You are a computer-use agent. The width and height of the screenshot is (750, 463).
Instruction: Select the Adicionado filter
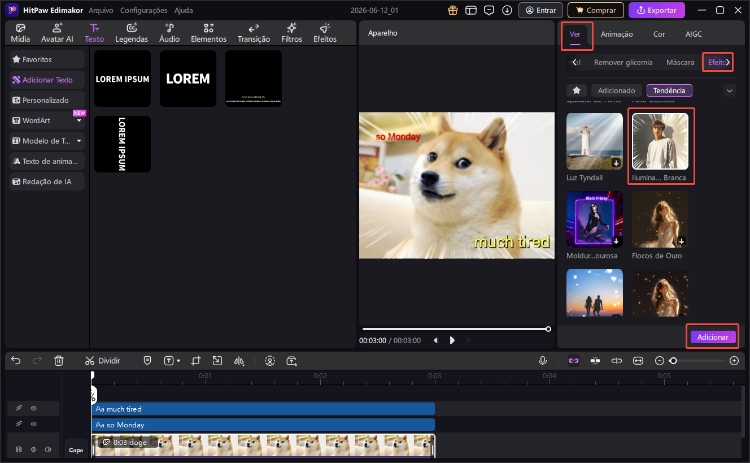point(616,90)
